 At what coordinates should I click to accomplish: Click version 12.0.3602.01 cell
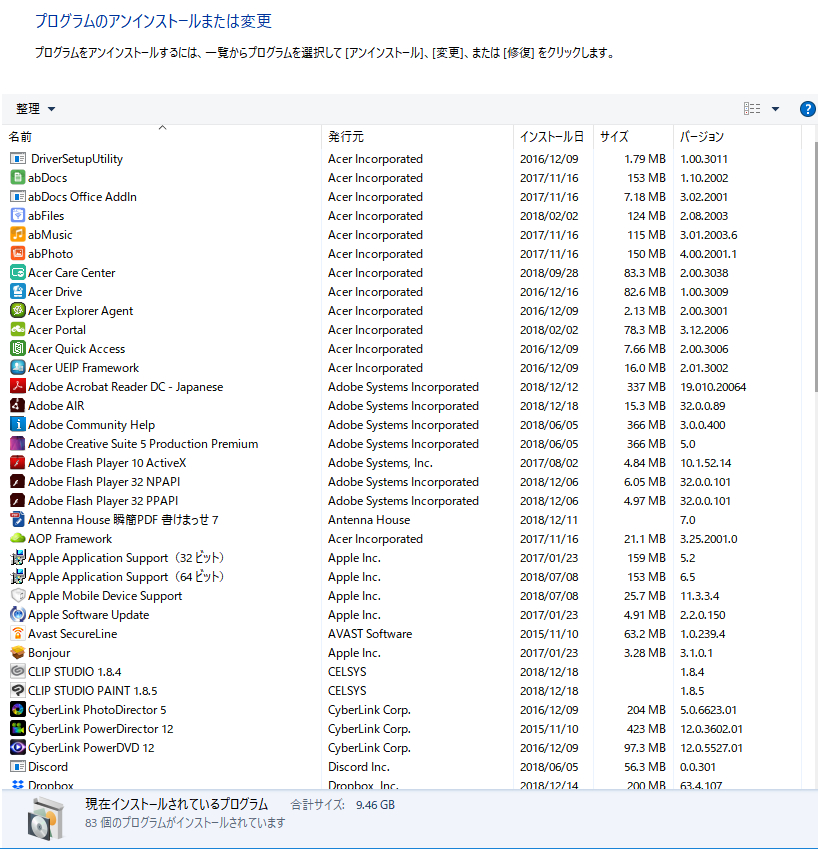coord(711,728)
